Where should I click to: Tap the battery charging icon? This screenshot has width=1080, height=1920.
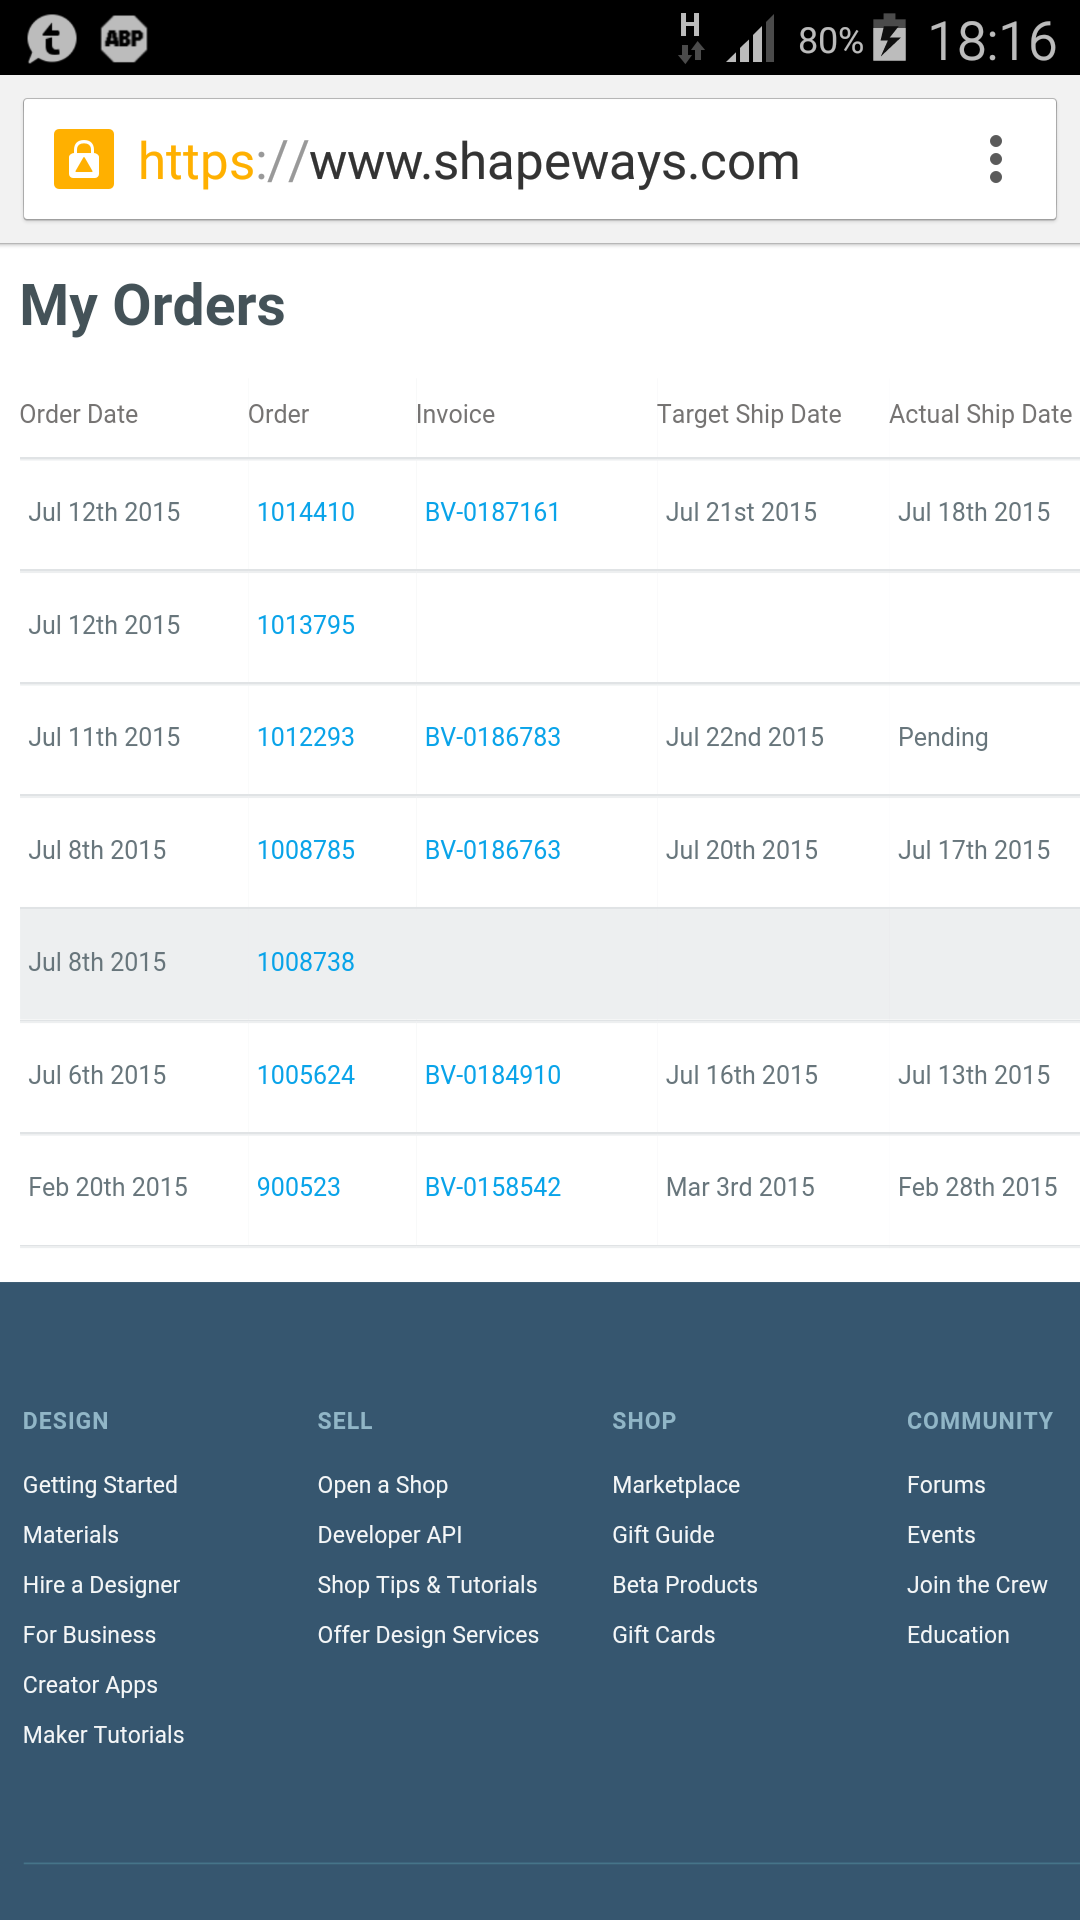tap(889, 40)
